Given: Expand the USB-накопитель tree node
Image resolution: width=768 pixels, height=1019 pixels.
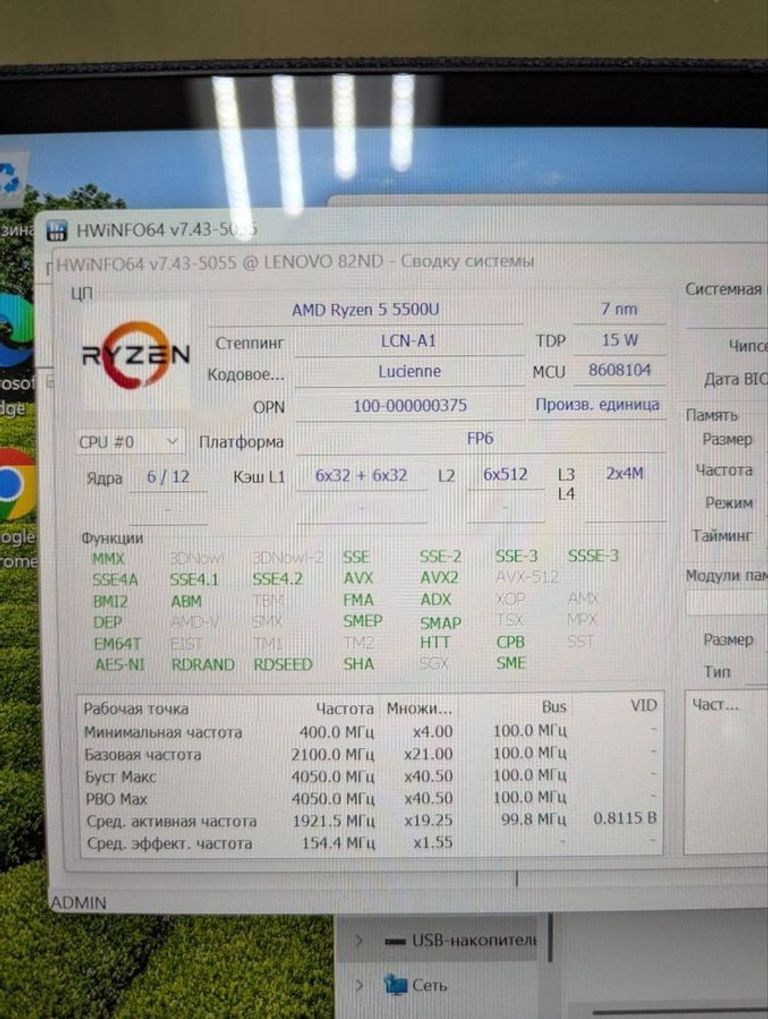Looking at the screenshot, I should coord(359,941).
